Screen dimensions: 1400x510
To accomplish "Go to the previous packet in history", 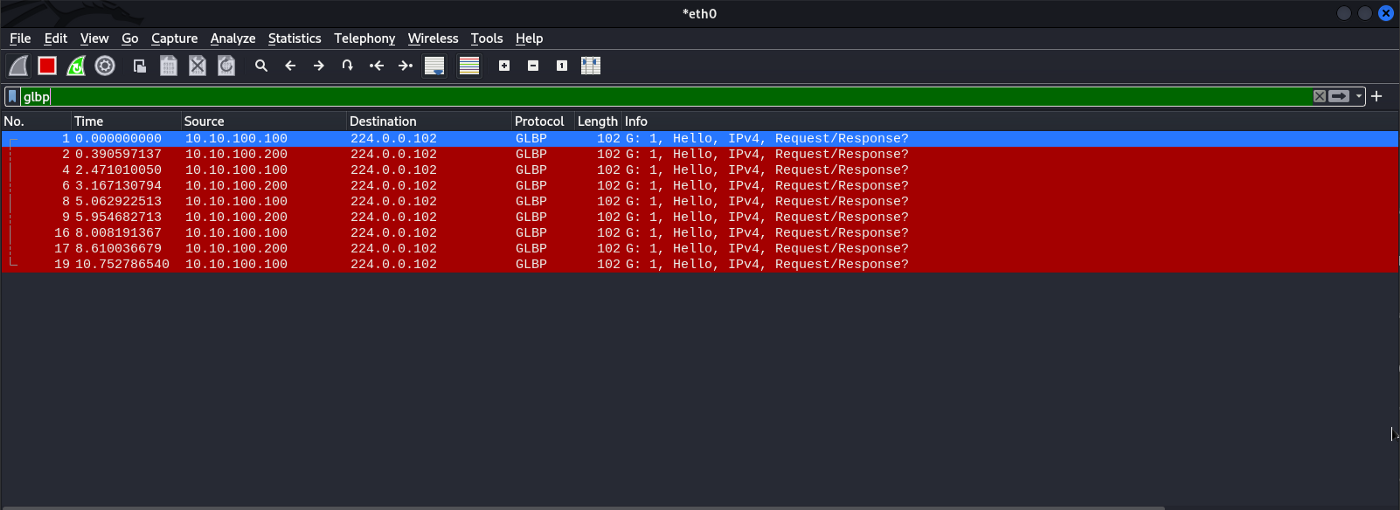I will point(290,66).
